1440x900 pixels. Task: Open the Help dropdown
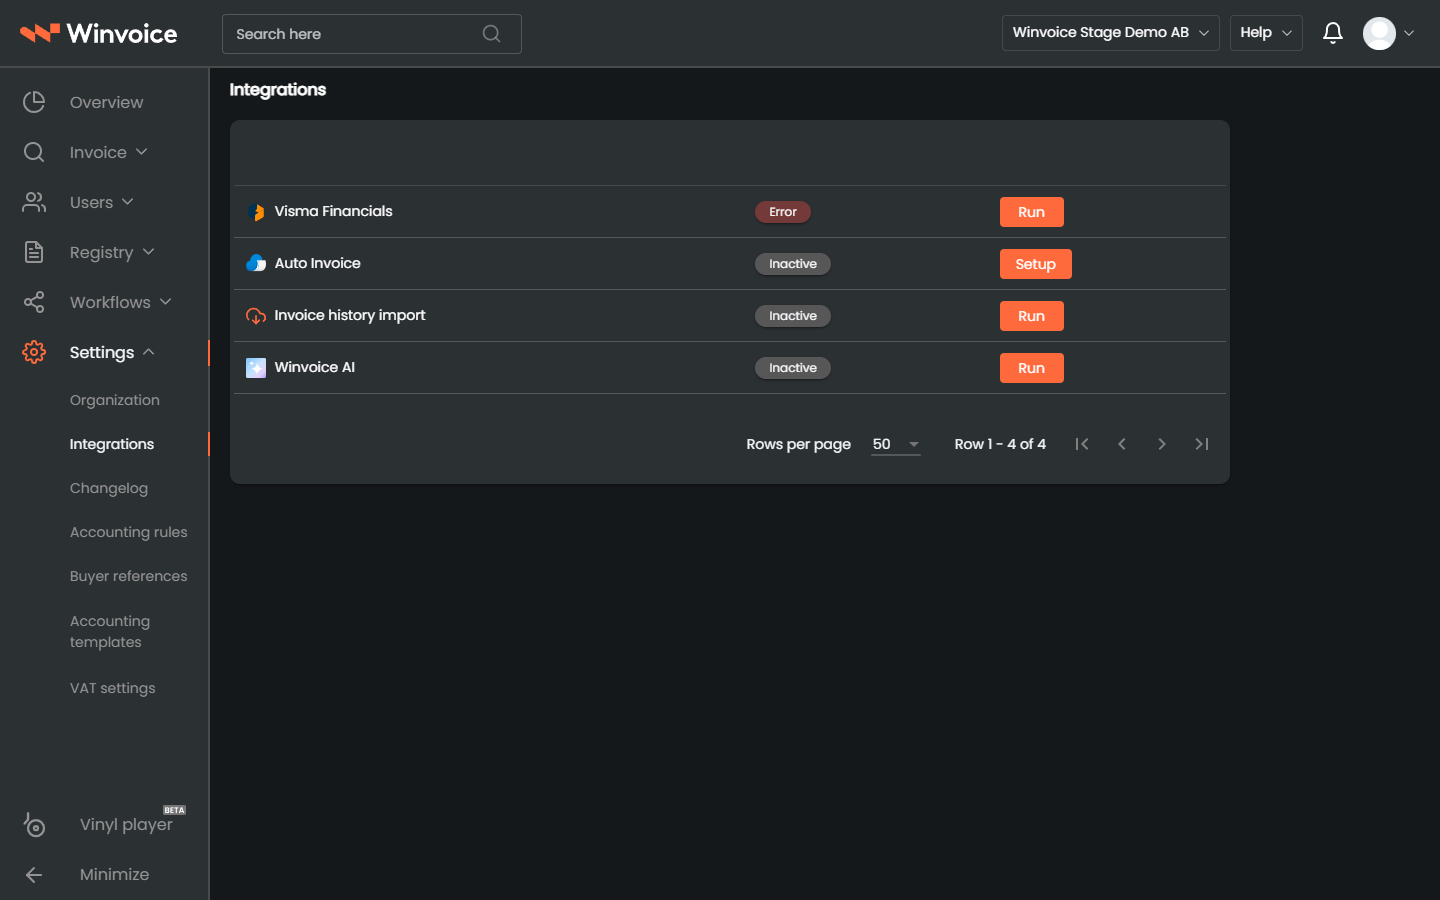1266,33
